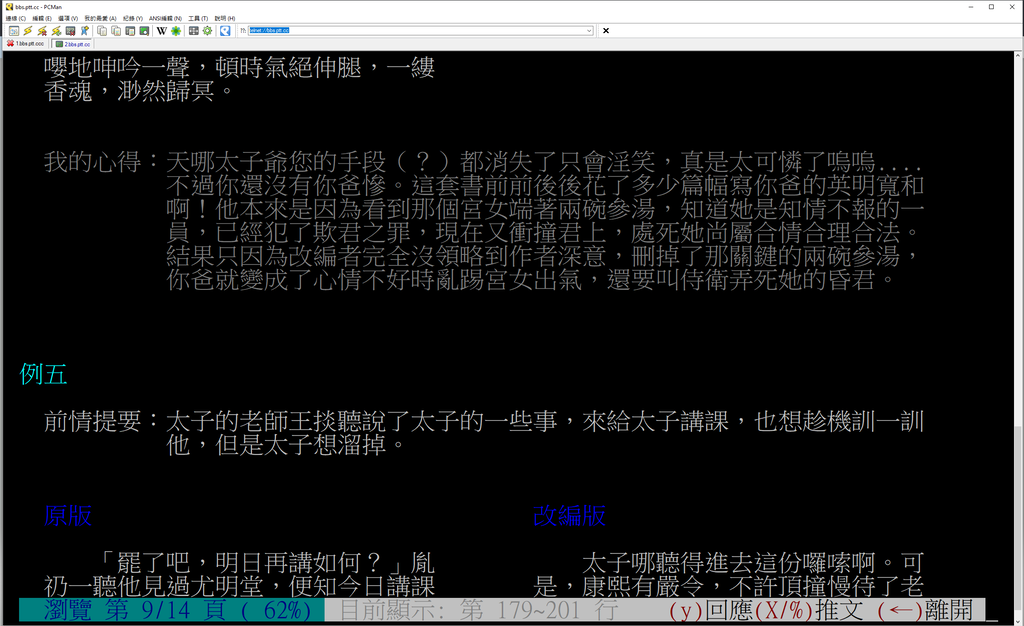Image resolution: width=1024 pixels, height=626 pixels.
Task: Click the dark grid table icon
Action: 194,31
